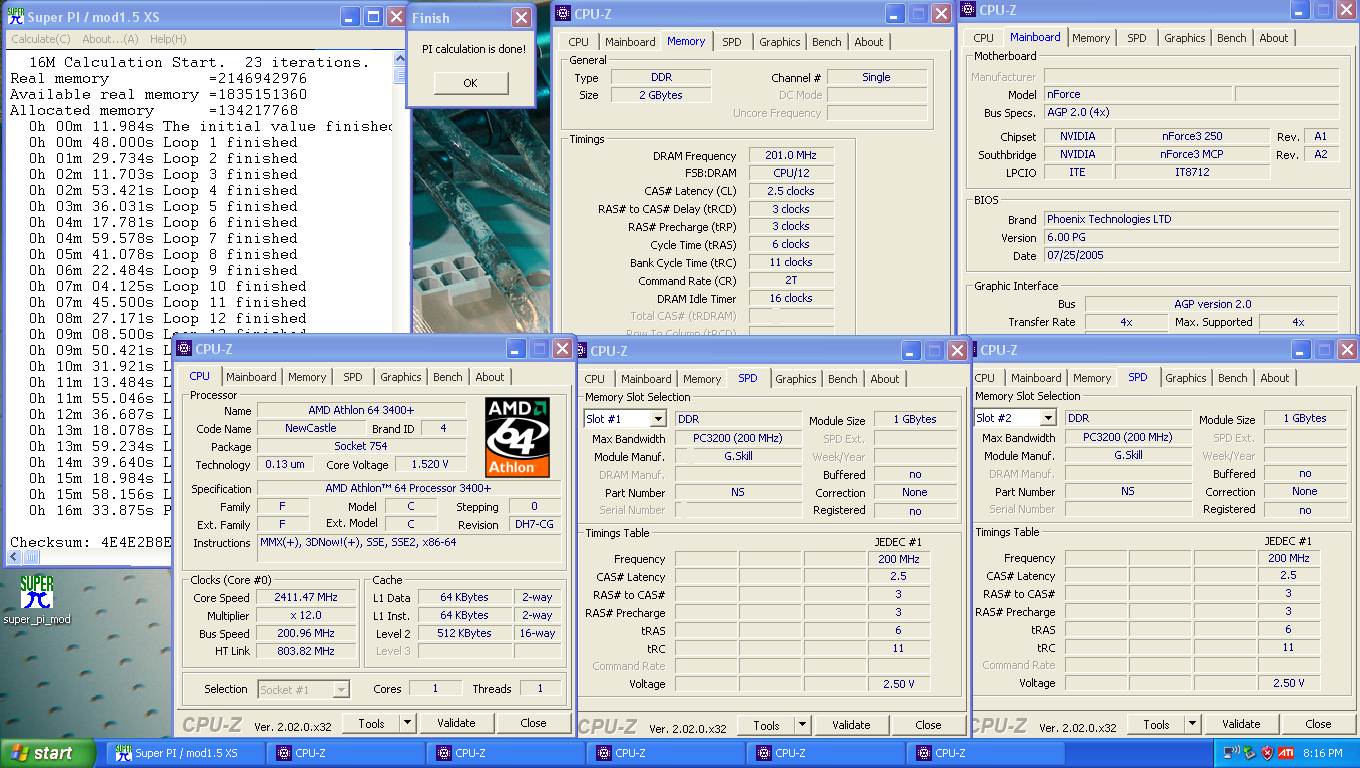Screen dimensions: 1360x768
Task: Click the Super PI title bar icon
Action: (x=17, y=17)
